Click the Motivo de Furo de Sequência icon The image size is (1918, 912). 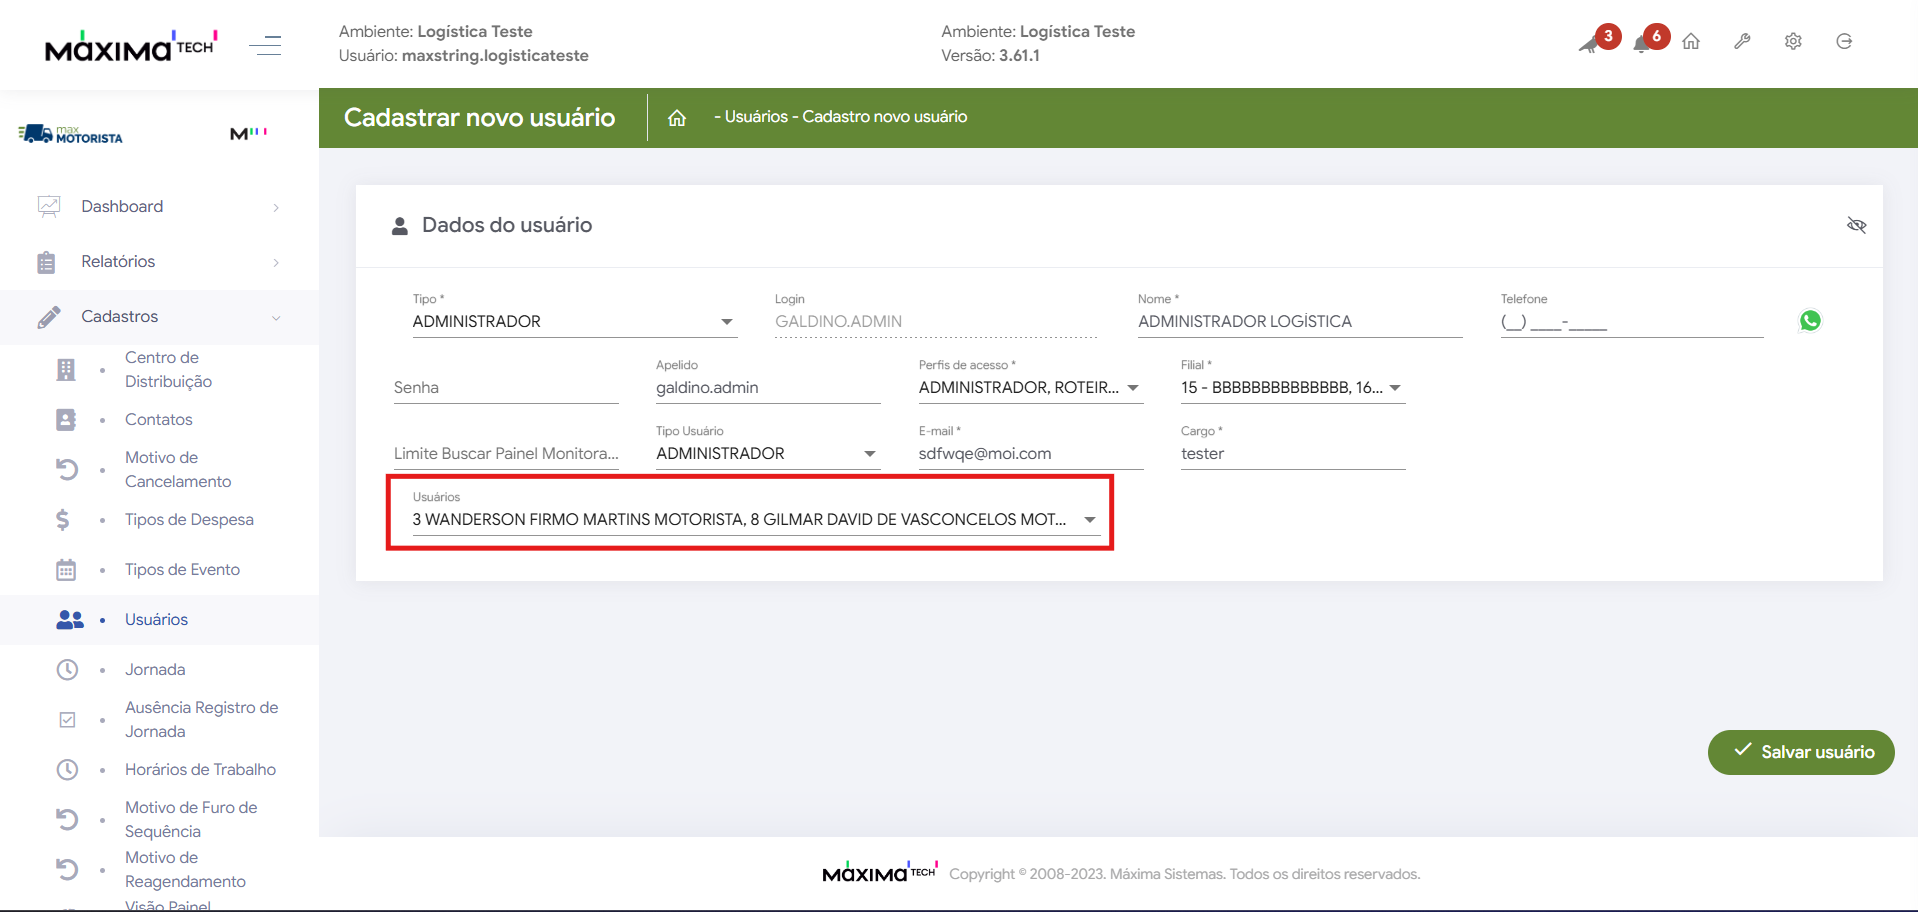pyautogui.click(x=66, y=820)
